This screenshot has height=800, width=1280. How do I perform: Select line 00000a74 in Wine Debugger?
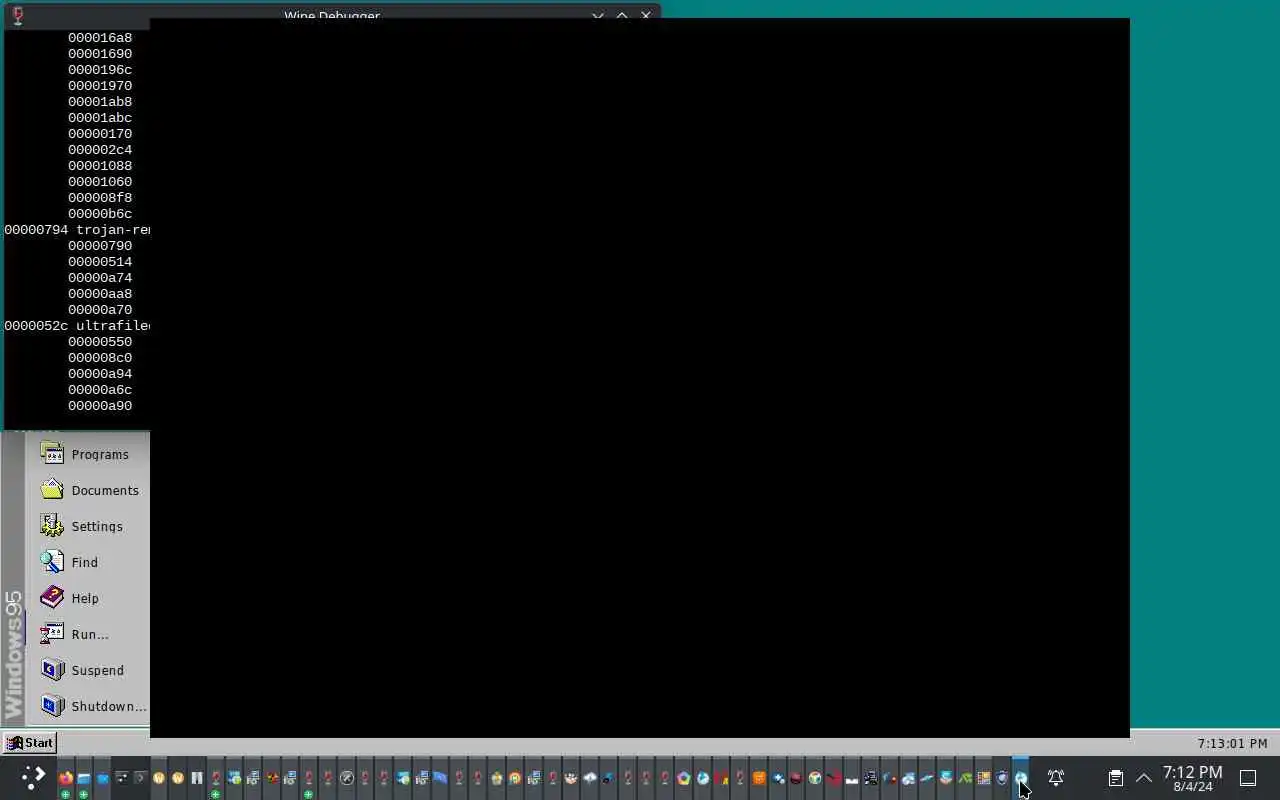pos(100,278)
